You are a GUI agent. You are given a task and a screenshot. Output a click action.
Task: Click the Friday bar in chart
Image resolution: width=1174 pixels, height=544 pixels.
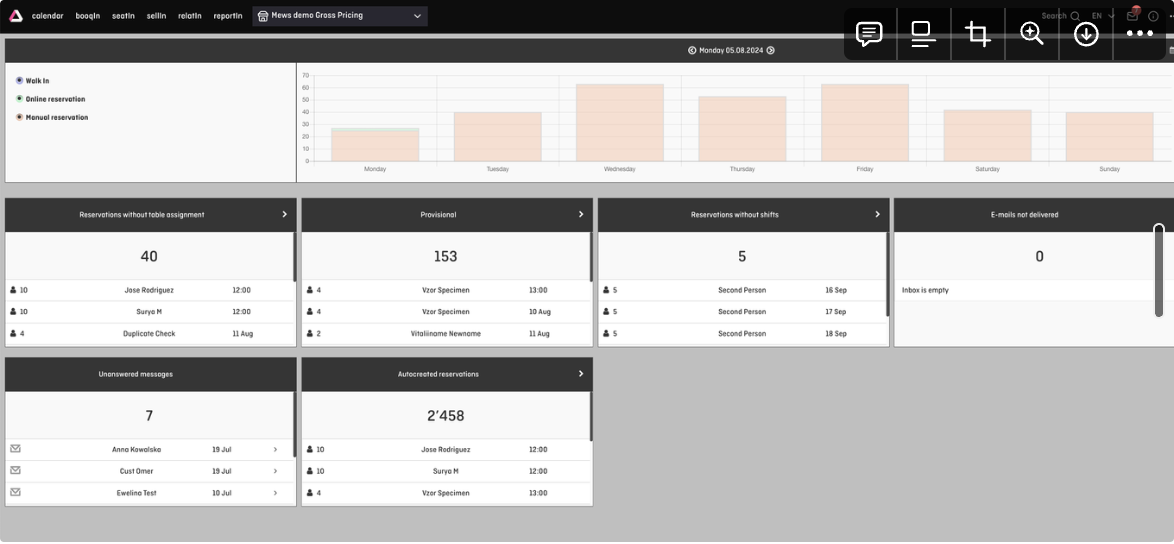click(865, 123)
